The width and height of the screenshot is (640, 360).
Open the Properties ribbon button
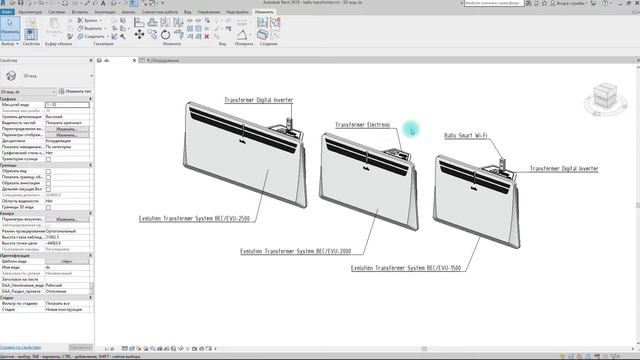click(x=31, y=34)
